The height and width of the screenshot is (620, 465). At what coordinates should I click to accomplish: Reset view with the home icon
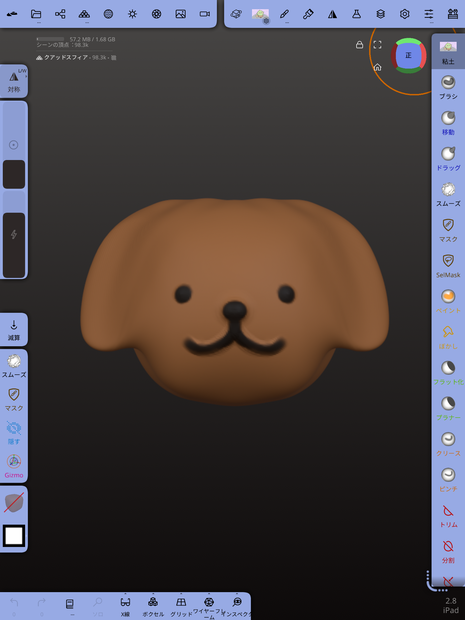[x=378, y=67]
